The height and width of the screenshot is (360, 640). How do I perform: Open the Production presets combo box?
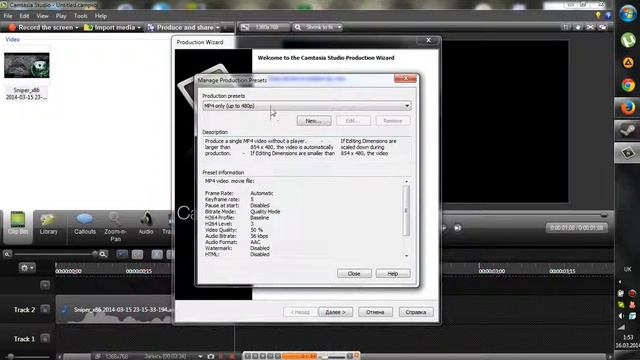[x=307, y=106]
